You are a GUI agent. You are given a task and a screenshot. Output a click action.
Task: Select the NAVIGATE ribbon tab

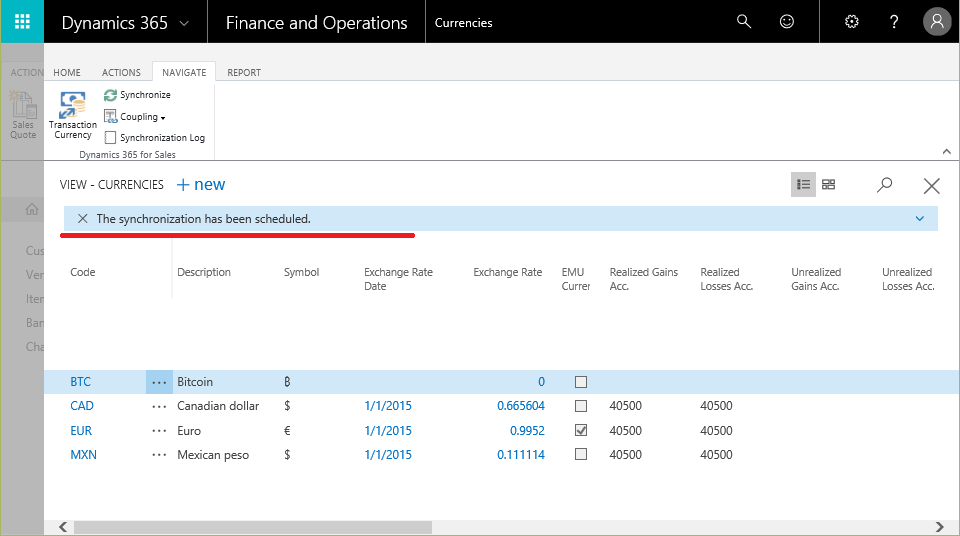coord(184,72)
